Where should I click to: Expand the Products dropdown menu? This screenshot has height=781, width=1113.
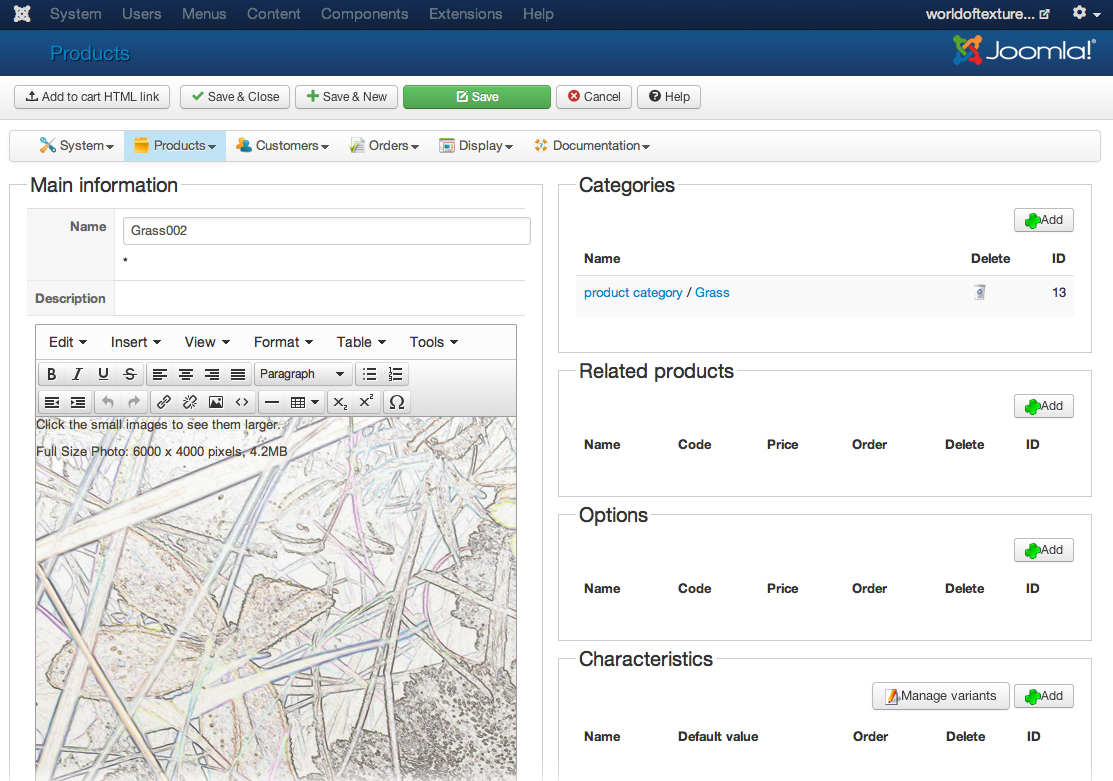click(175, 146)
